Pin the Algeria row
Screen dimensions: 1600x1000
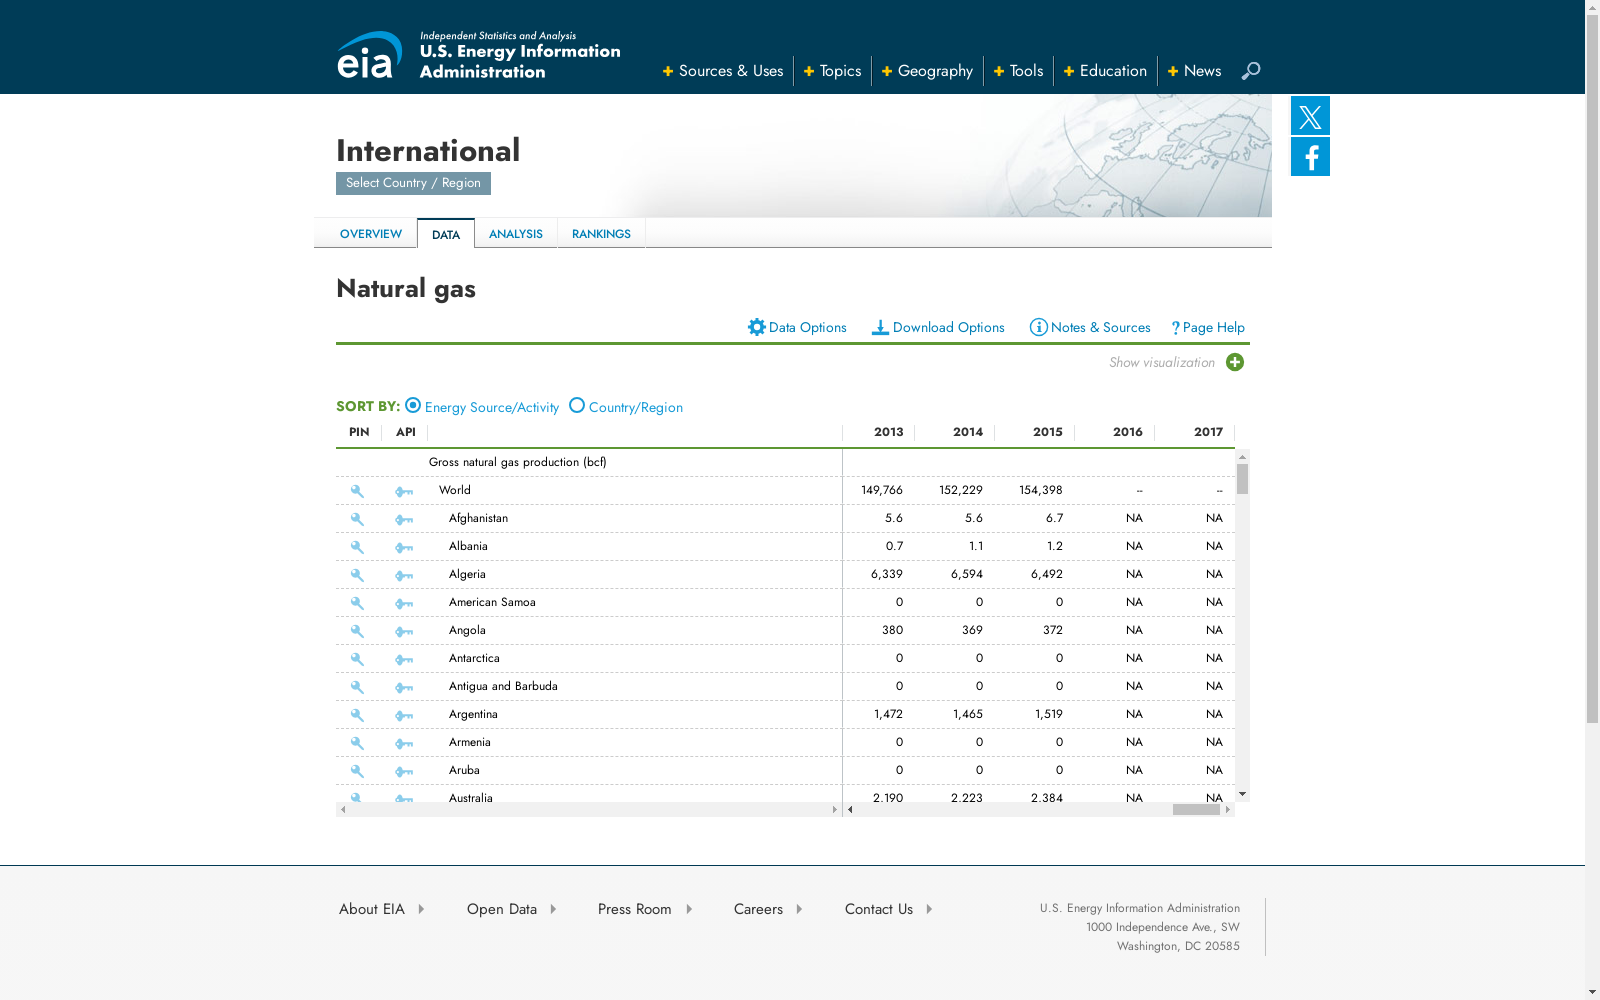(357, 575)
